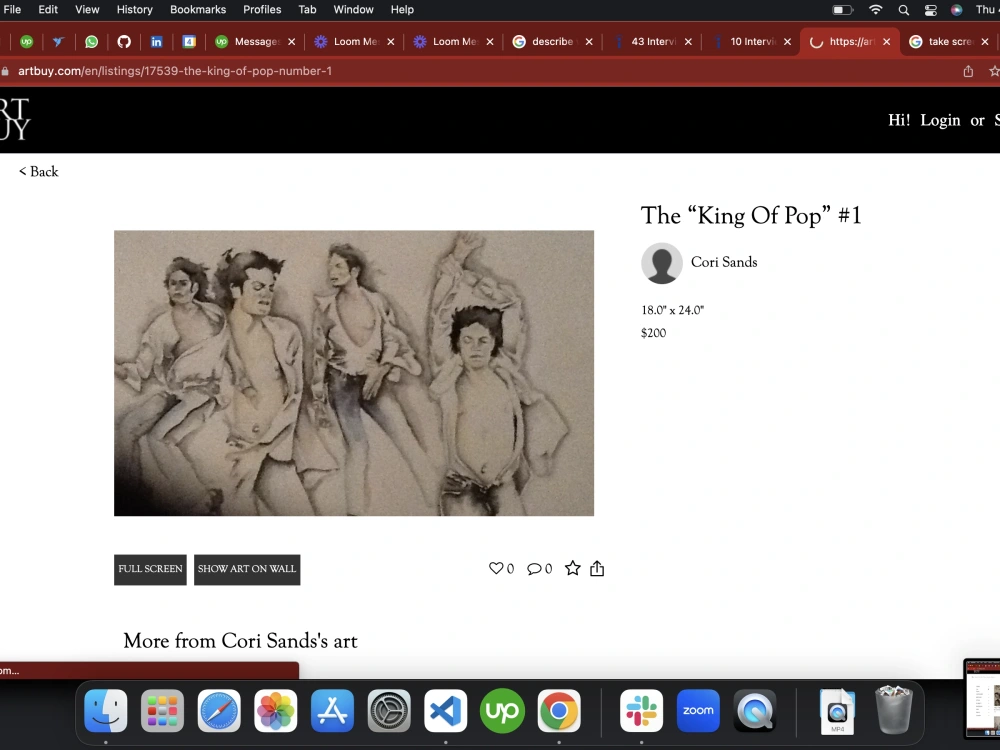Click the FULL SCREEN button
Image resolution: width=1000 pixels, height=750 pixels.
pyautogui.click(x=151, y=570)
